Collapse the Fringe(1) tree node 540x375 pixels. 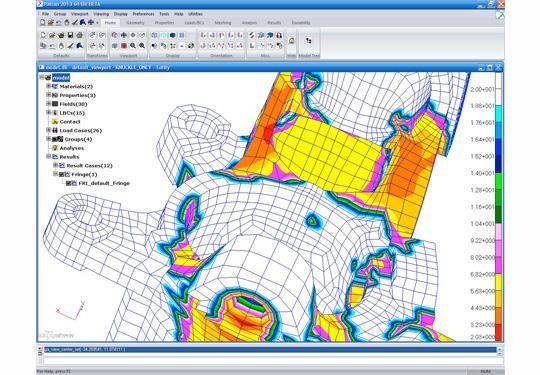point(55,174)
